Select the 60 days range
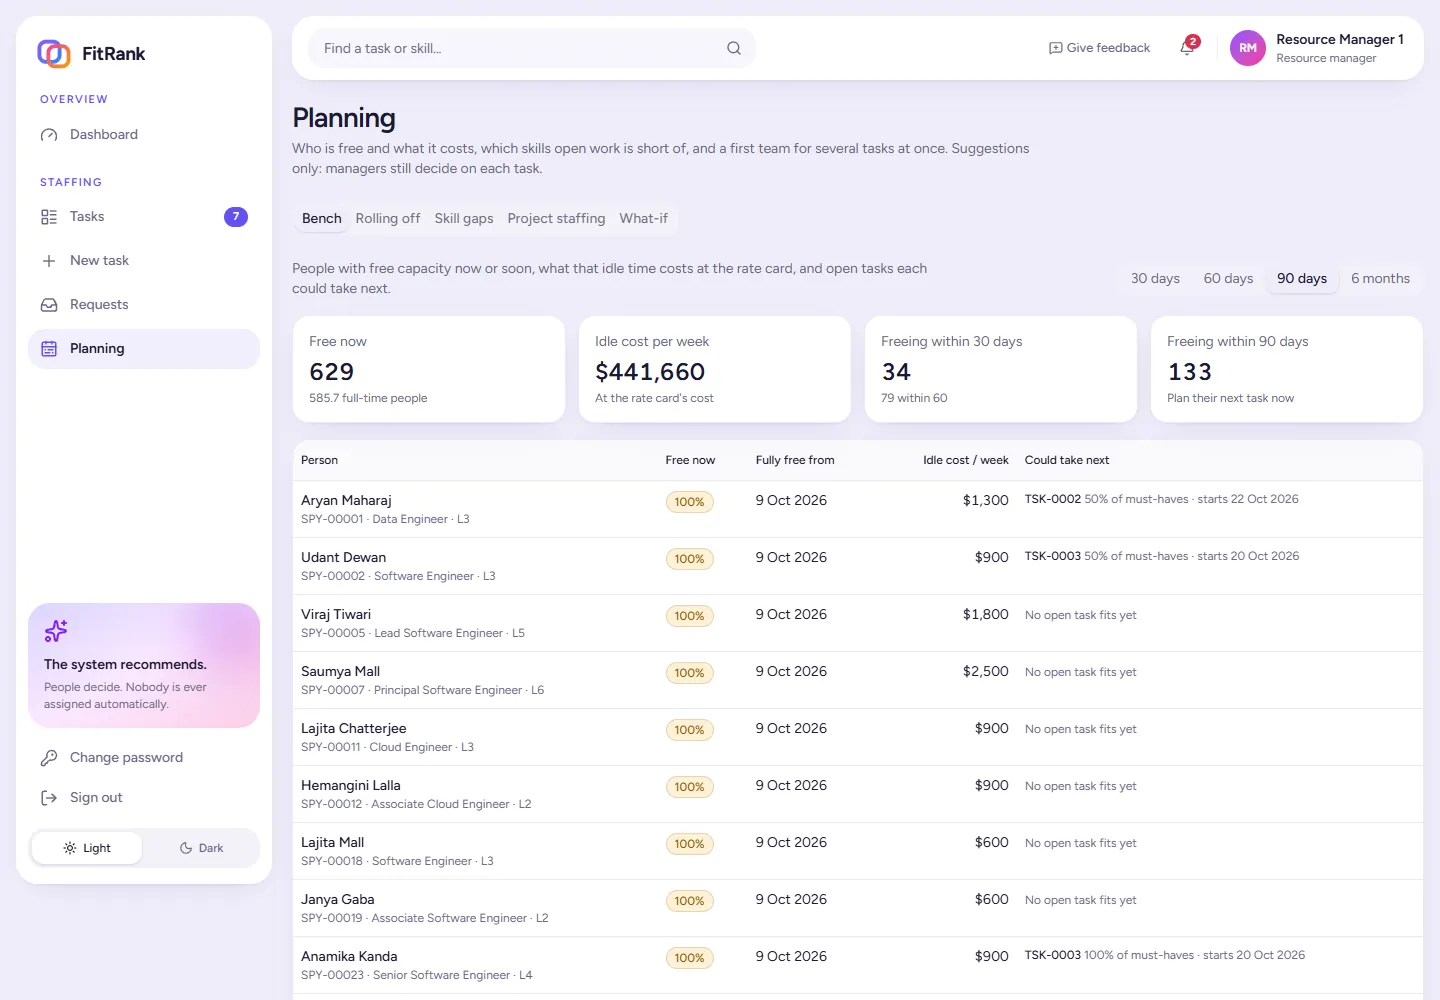 tap(1228, 279)
